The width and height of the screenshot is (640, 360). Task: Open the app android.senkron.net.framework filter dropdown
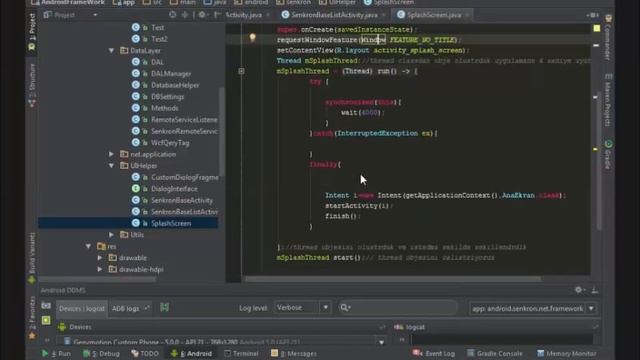(x=533, y=309)
